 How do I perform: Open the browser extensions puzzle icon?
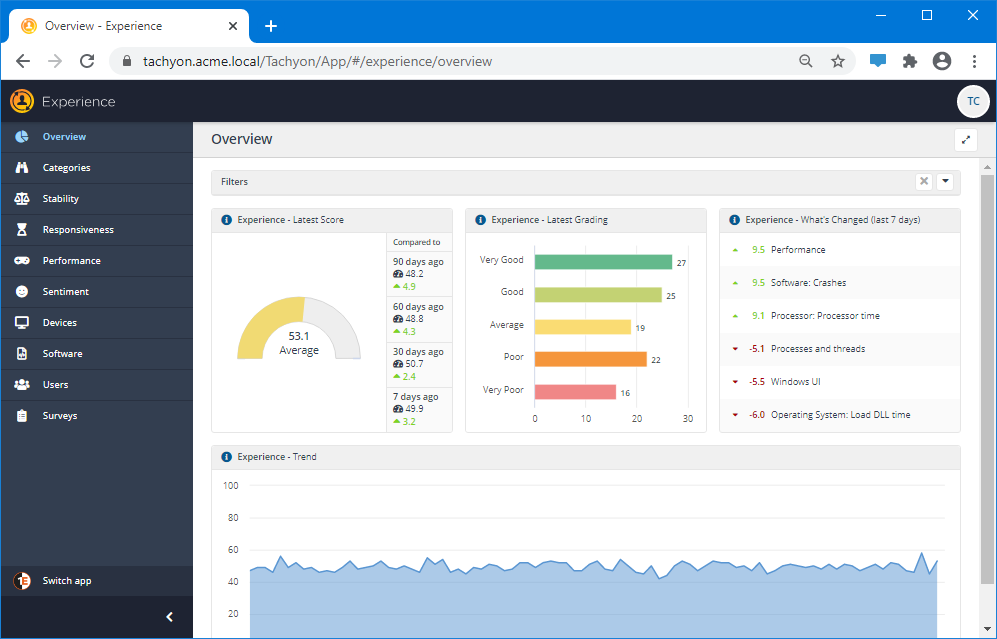pyautogui.click(x=910, y=62)
